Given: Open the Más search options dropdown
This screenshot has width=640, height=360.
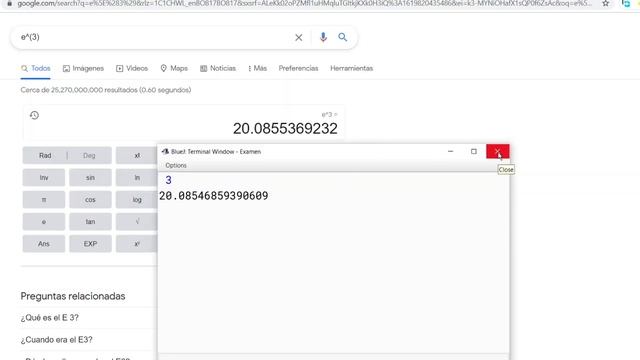Looking at the screenshot, I should click(258, 68).
